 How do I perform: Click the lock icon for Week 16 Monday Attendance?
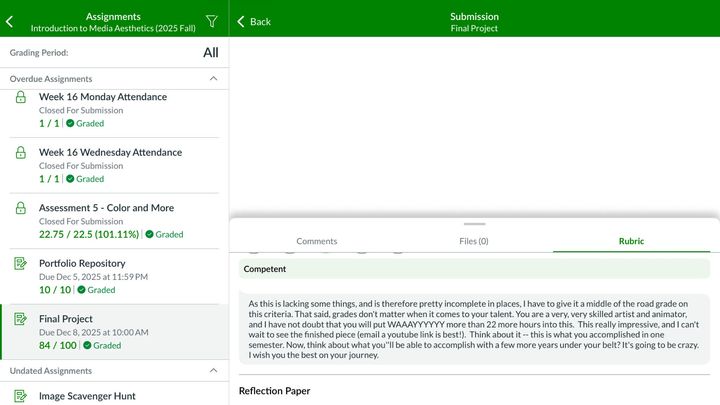click(x=21, y=97)
